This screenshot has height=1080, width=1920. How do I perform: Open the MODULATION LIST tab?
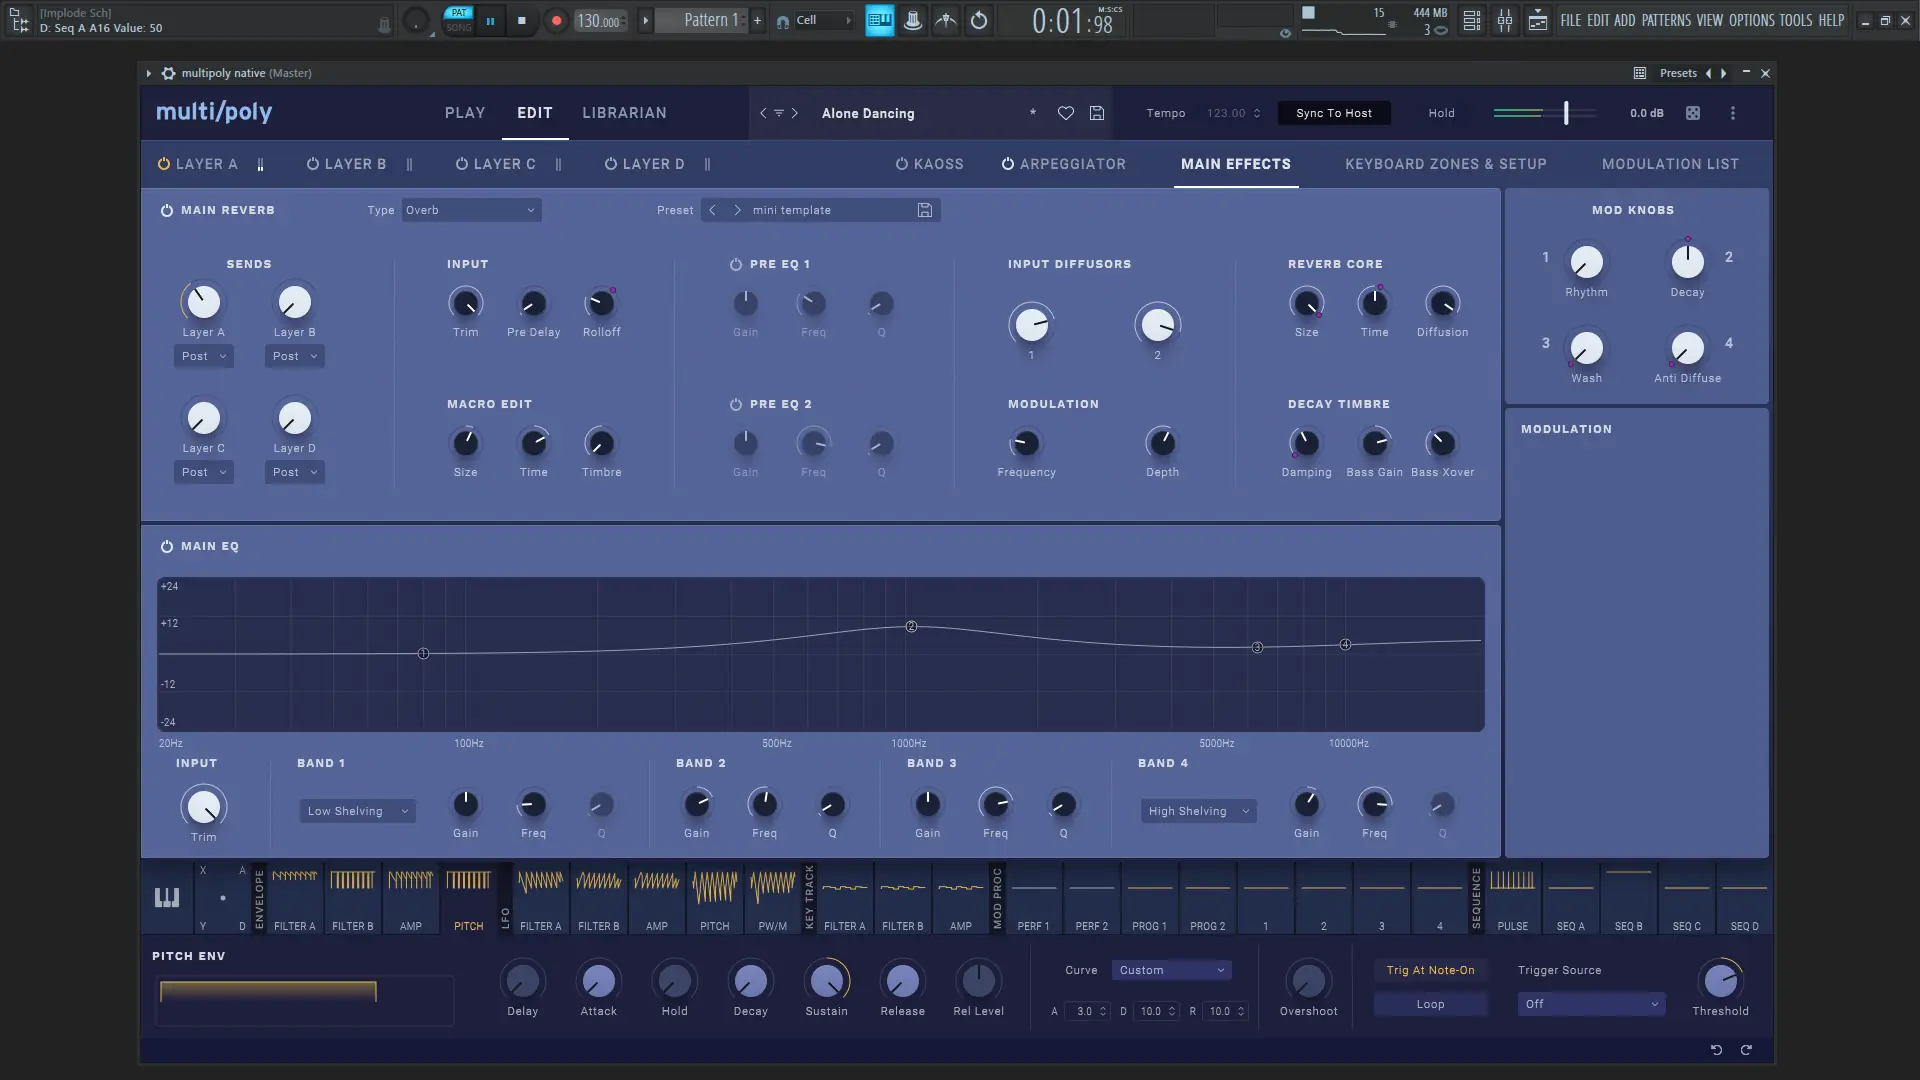point(1670,164)
